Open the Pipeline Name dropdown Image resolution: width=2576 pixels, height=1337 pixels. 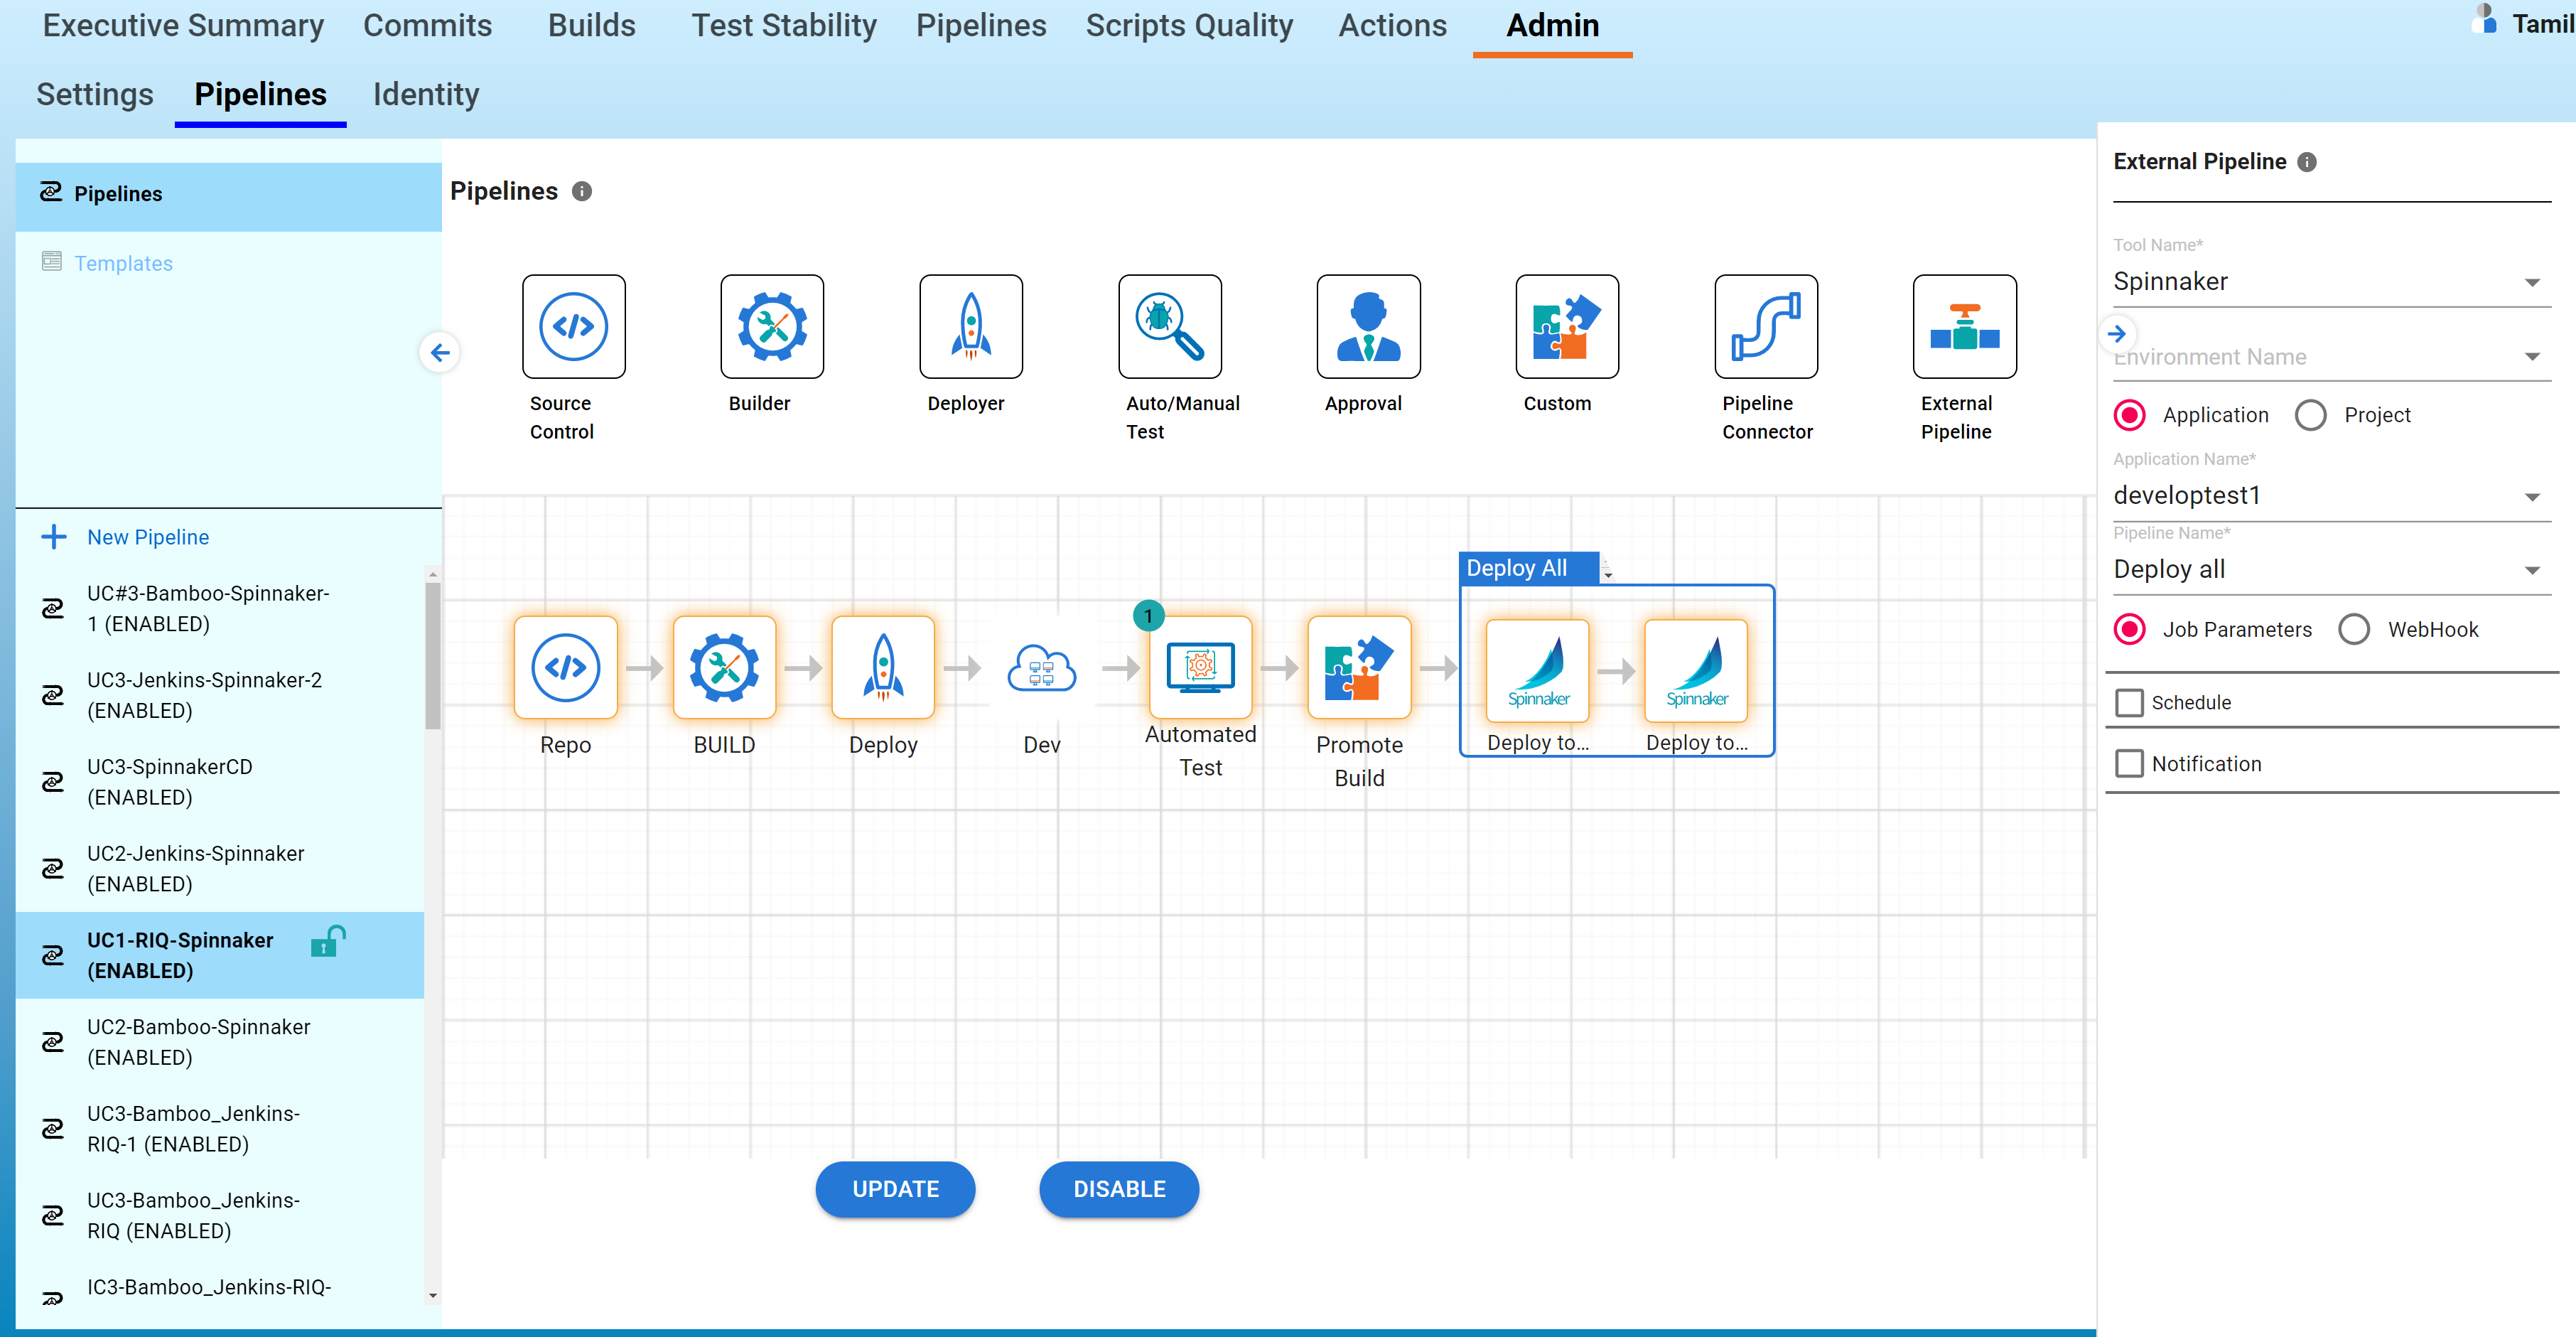point(2330,570)
